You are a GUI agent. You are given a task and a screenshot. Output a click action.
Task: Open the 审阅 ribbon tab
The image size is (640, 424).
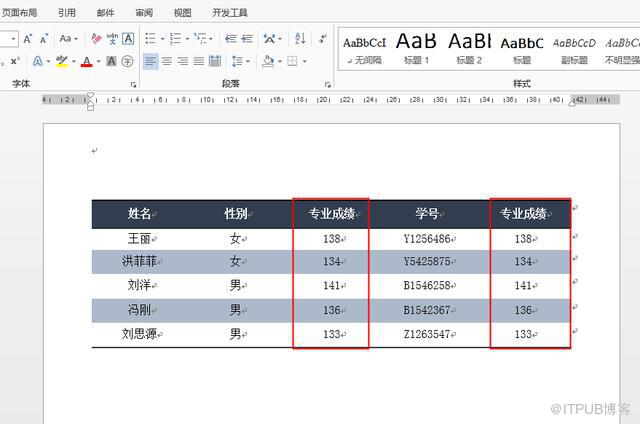coord(144,13)
